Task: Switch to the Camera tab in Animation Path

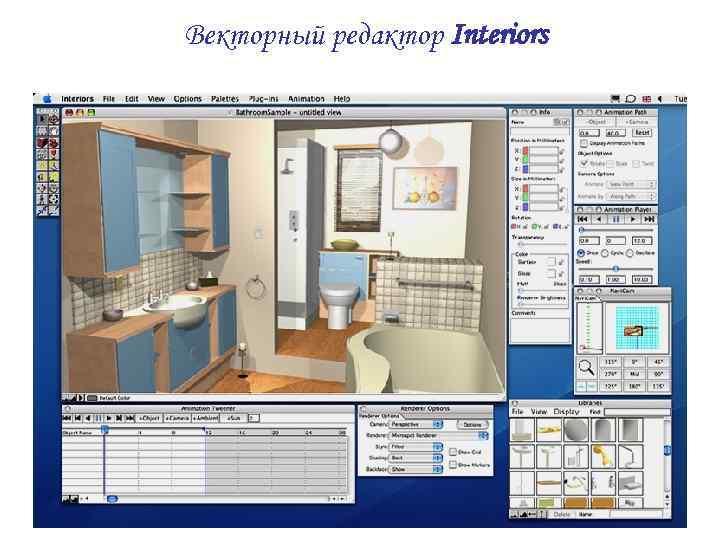Action: [x=636, y=122]
